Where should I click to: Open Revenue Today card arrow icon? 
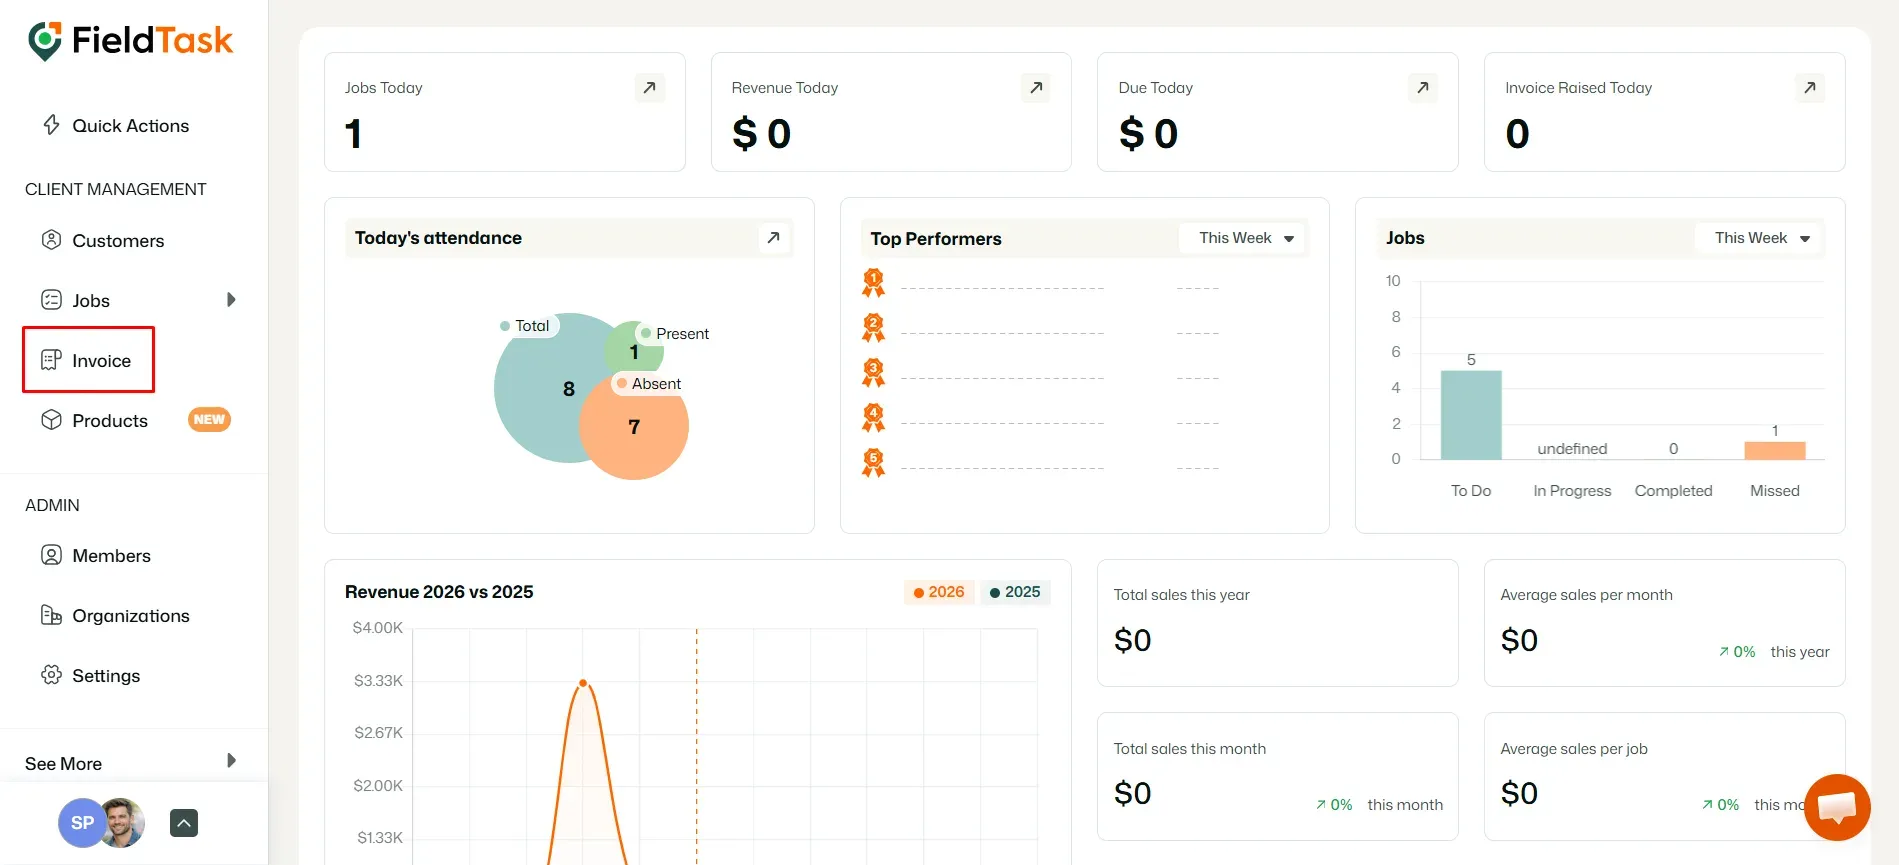[x=1036, y=88]
